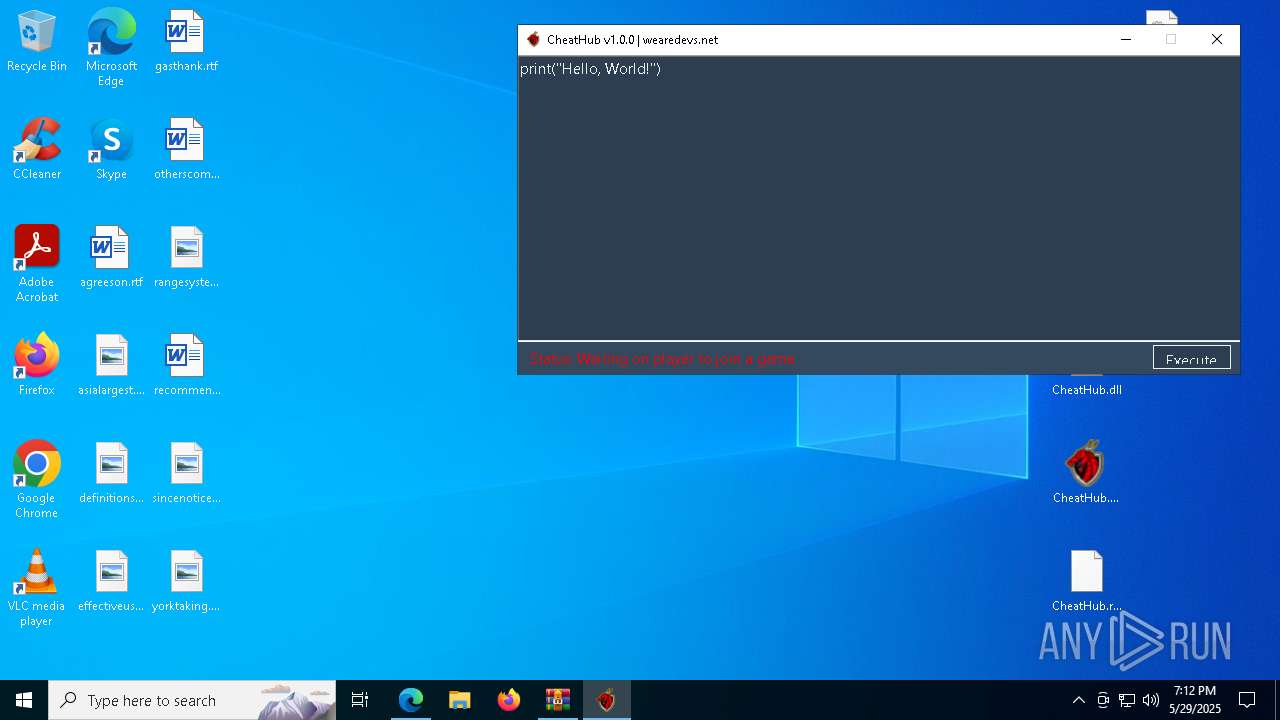Viewport: 1280px width, 720px height.
Task: Select the gasthank.rtf file
Action: [x=186, y=42]
